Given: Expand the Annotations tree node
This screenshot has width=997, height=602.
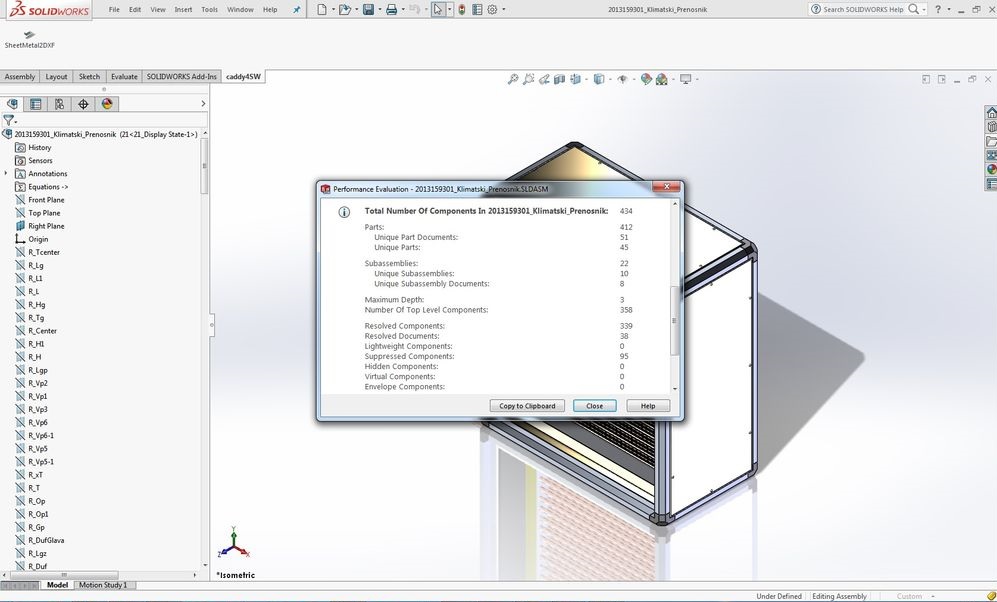Looking at the screenshot, I should [x=6, y=173].
